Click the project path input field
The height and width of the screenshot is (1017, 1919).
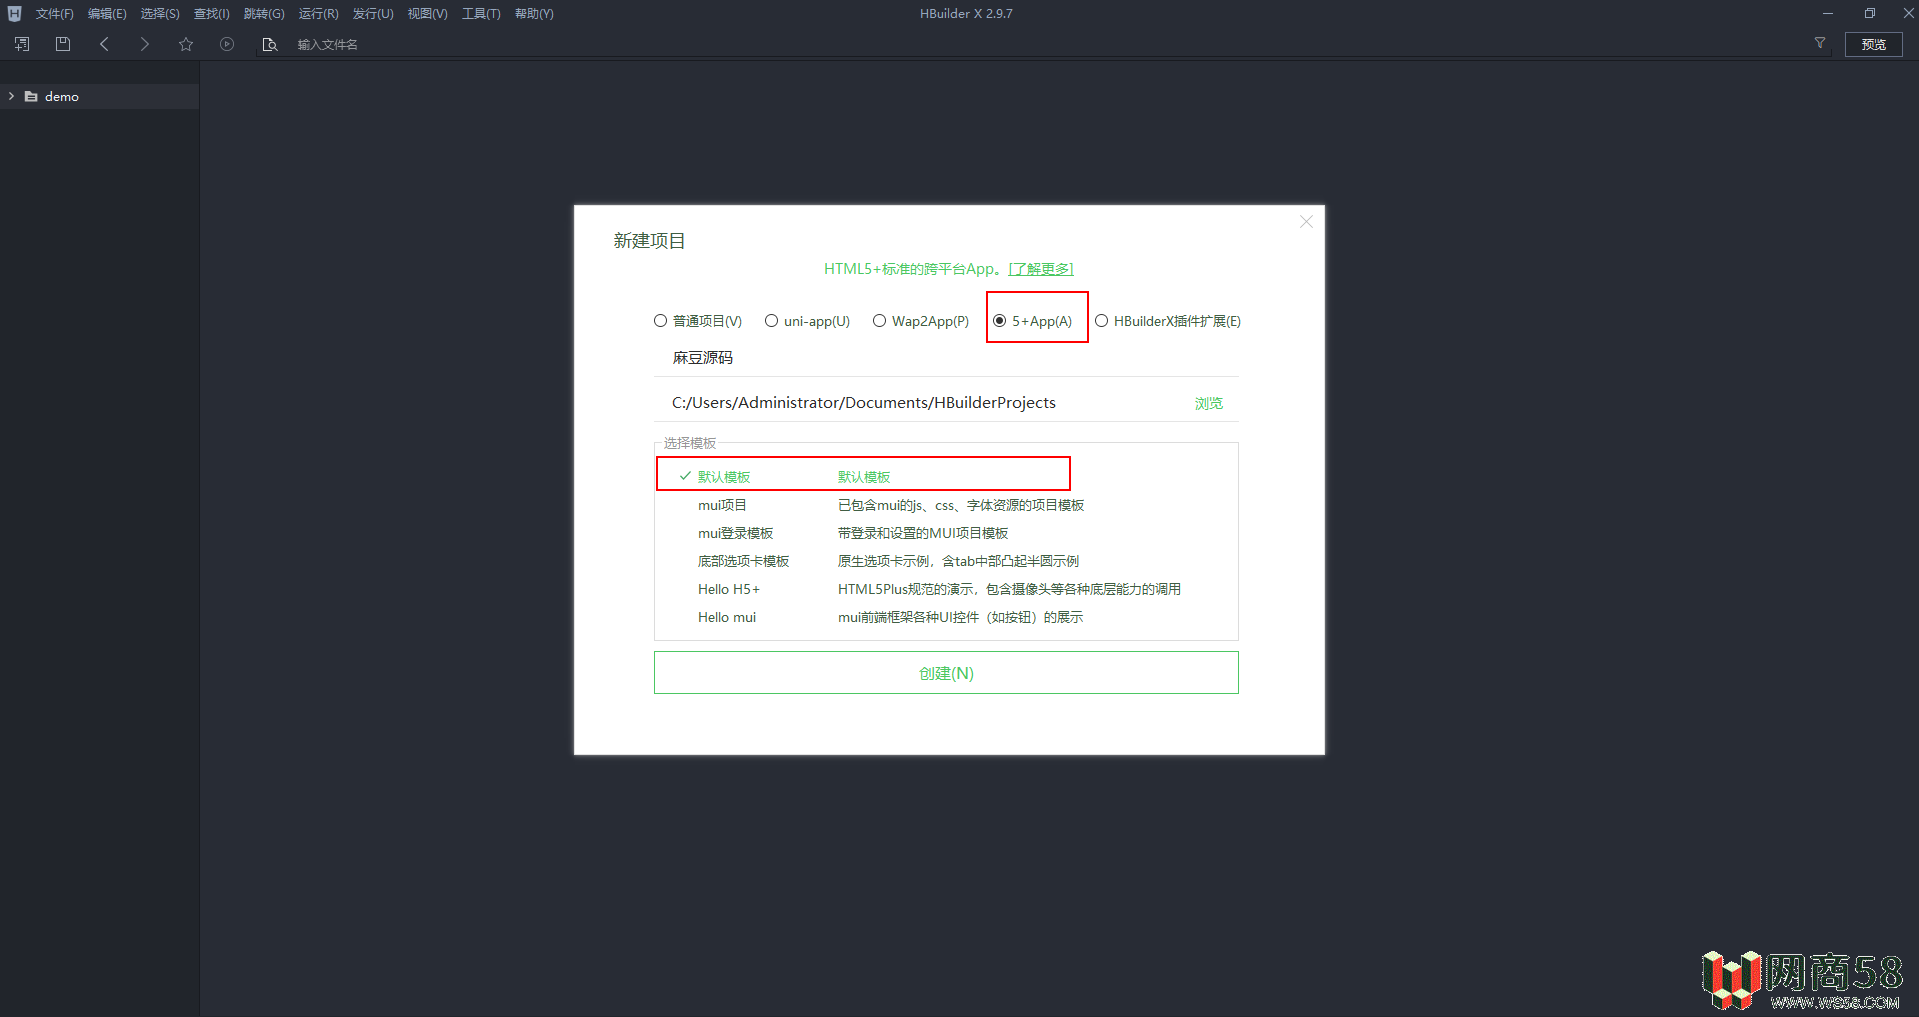click(x=920, y=403)
